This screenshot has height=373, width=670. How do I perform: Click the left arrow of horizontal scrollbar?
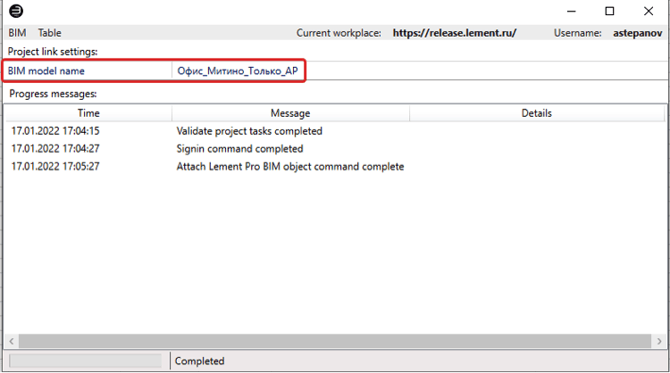[x=12, y=341]
